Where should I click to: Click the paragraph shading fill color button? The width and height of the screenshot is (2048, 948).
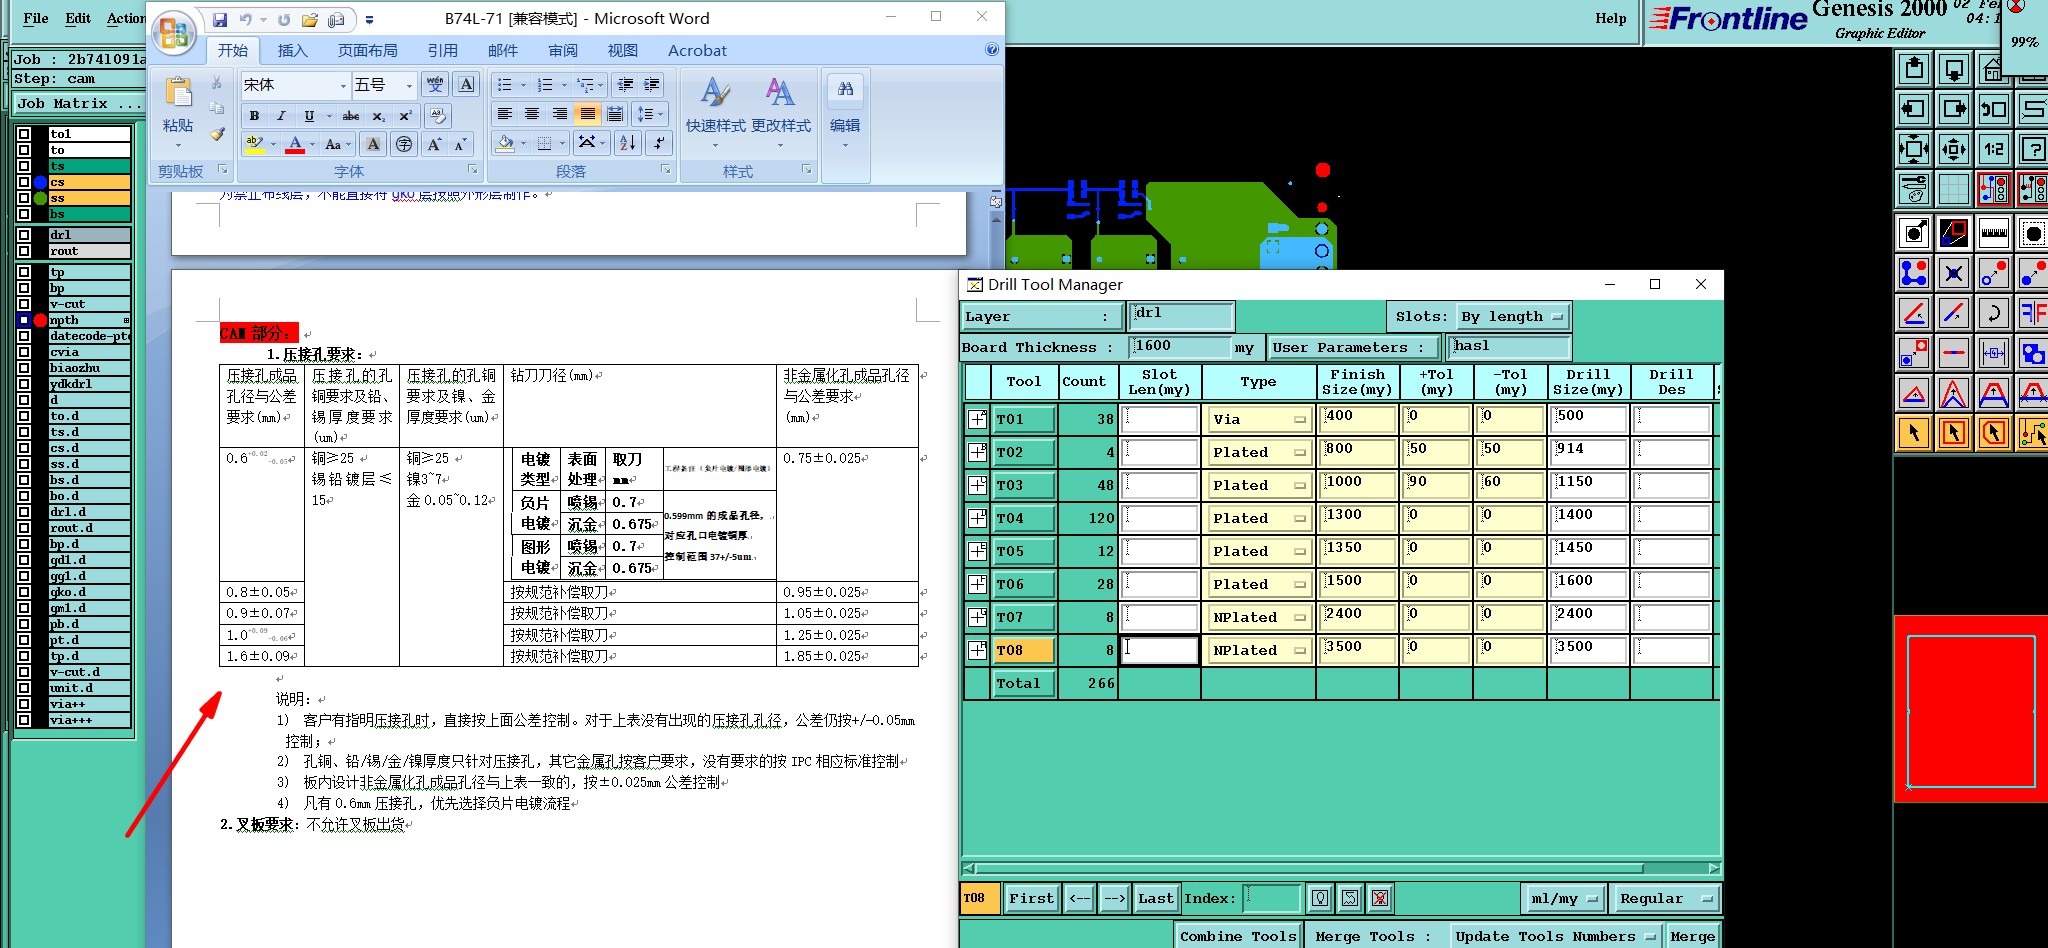click(x=506, y=143)
